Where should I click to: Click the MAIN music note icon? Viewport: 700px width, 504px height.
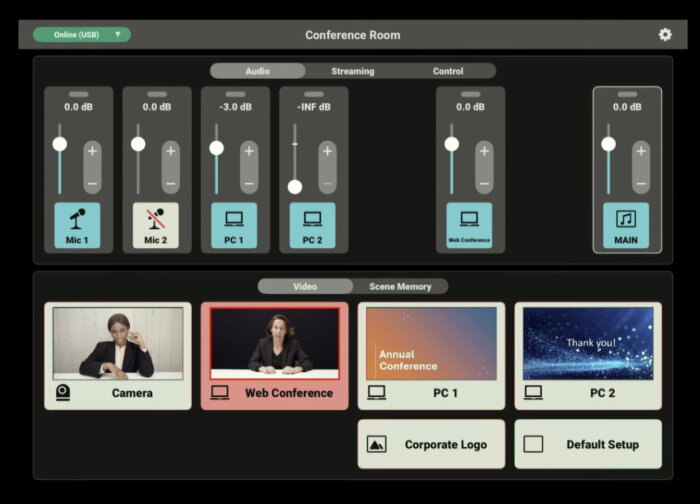[626, 219]
